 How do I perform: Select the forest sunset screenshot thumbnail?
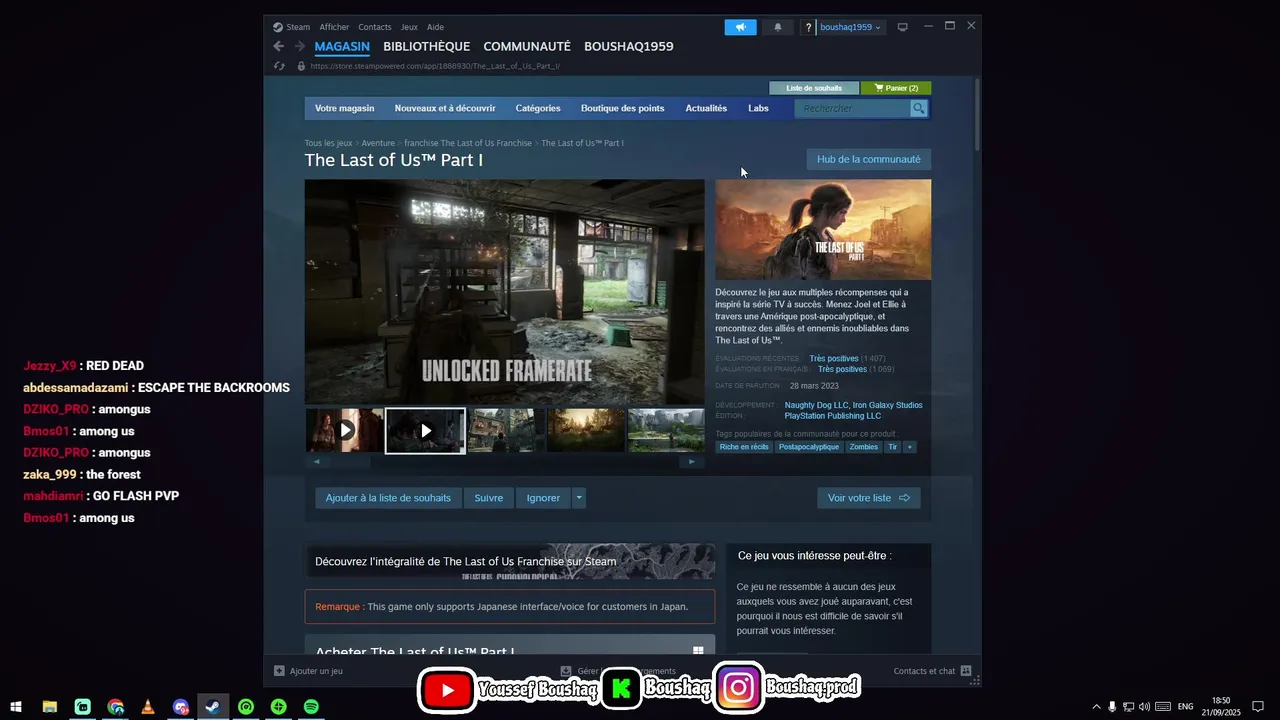click(586, 430)
